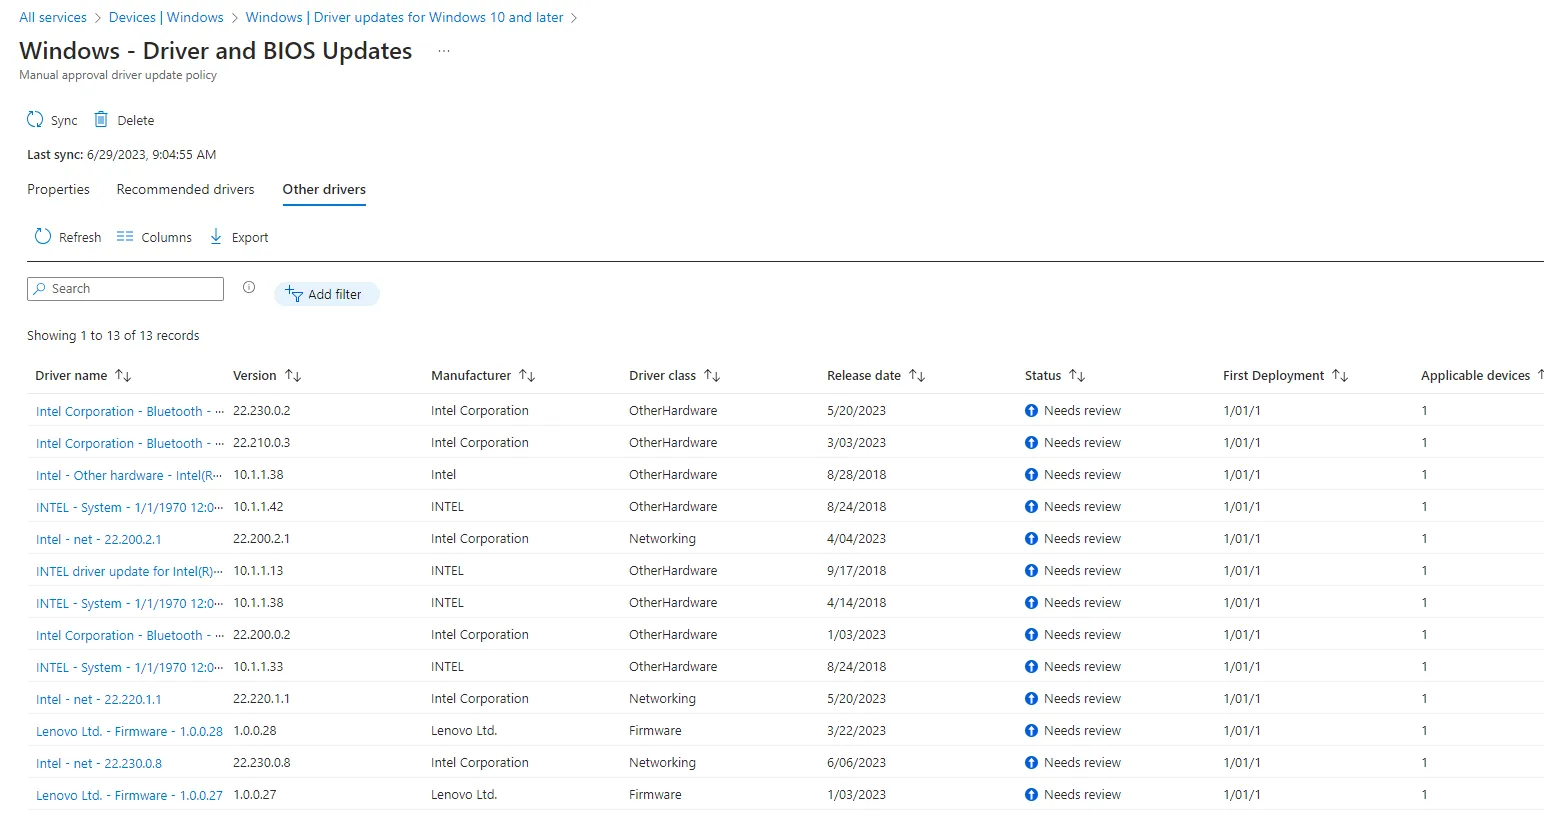Go to Devices | Windows breadcrumb
Screen dimensions: 1544x835
click(x=166, y=17)
